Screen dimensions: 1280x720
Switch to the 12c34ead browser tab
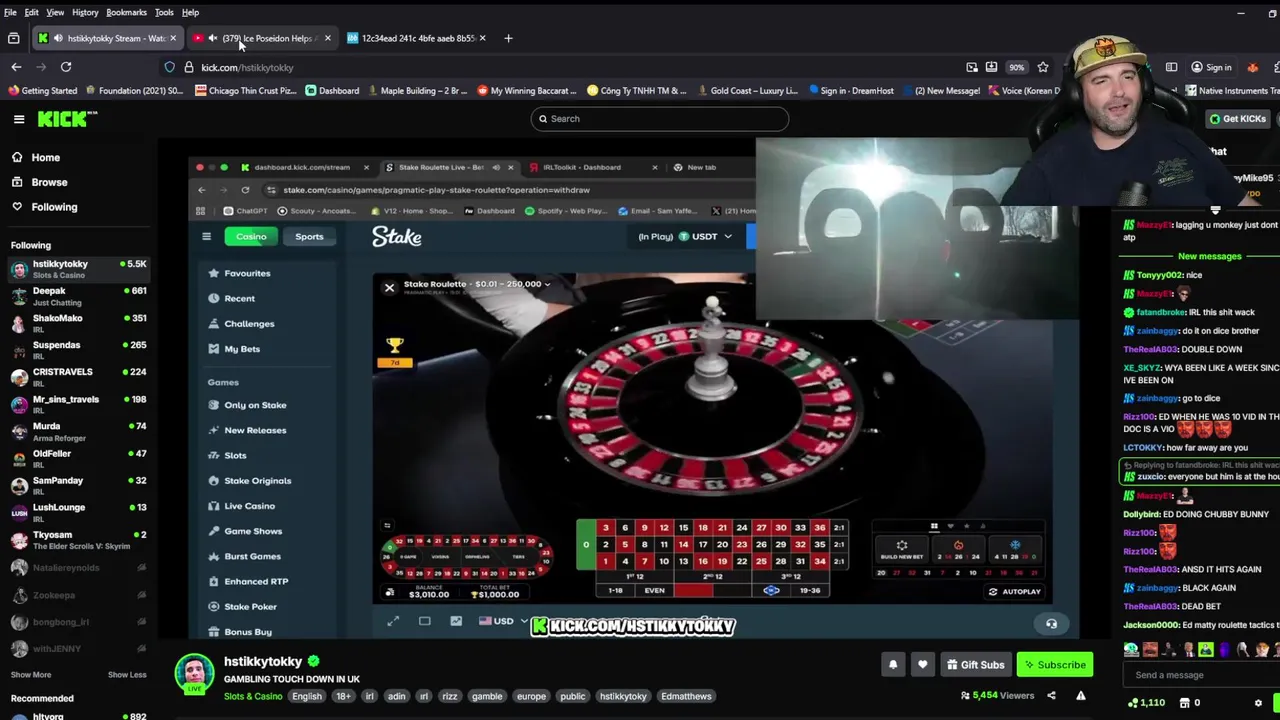[418, 38]
